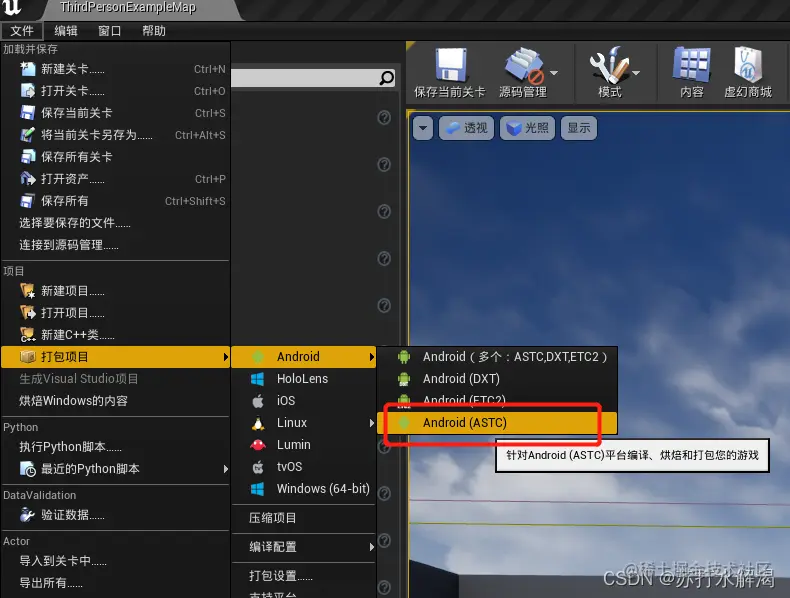Open the Marketplace (虚幻商城) icon
790x598 pixels.
point(748,64)
